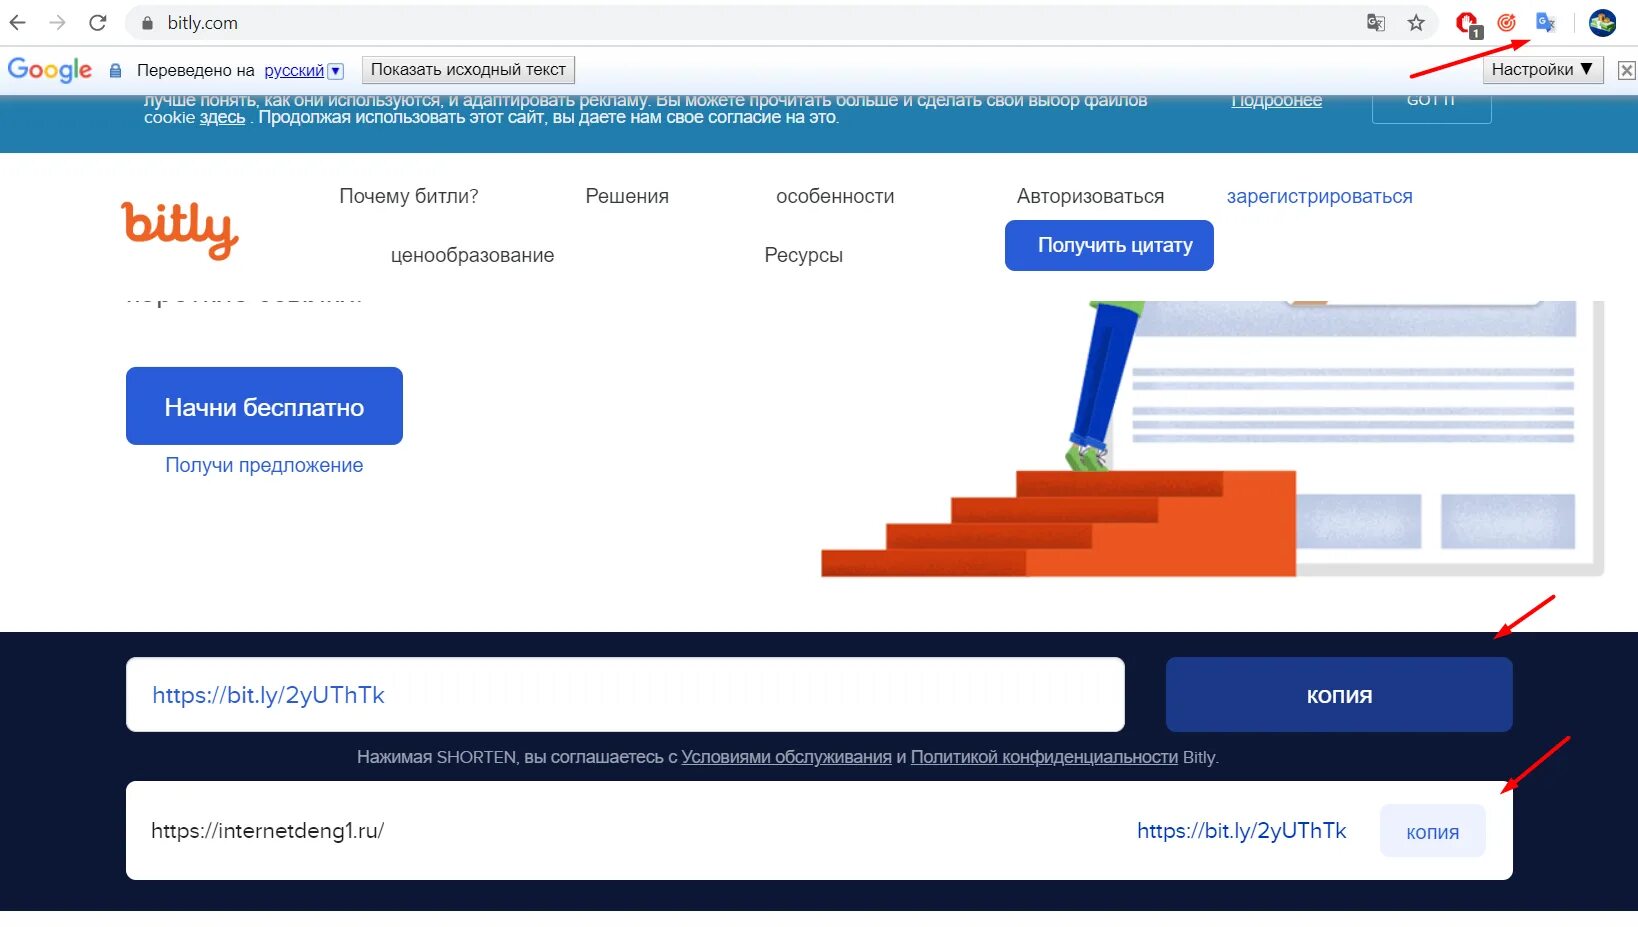Image resolution: width=1638 pixels, height=927 pixels.
Task: Open the red ad blocker extension icon
Action: [1467, 23]
